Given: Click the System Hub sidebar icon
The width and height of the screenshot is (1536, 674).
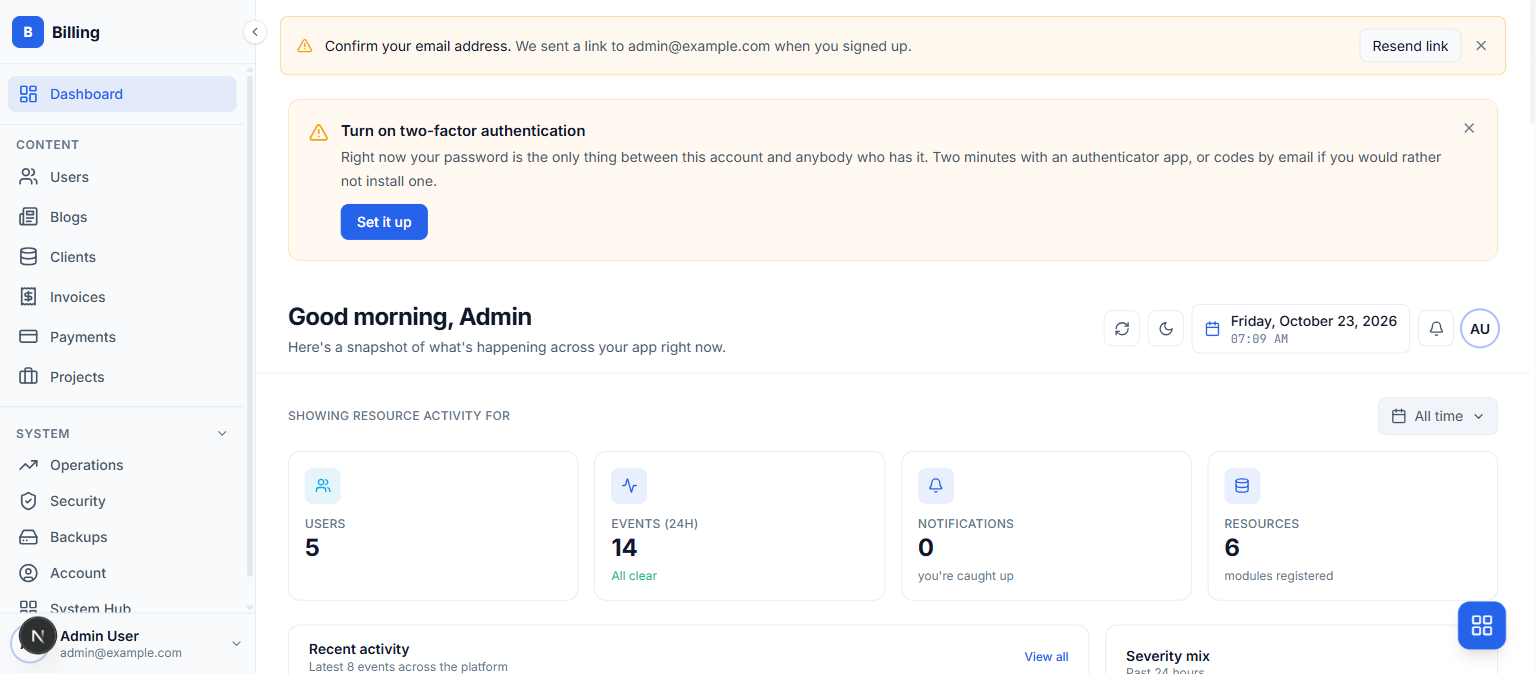Looking at the screenshot, I should point(29,608).
